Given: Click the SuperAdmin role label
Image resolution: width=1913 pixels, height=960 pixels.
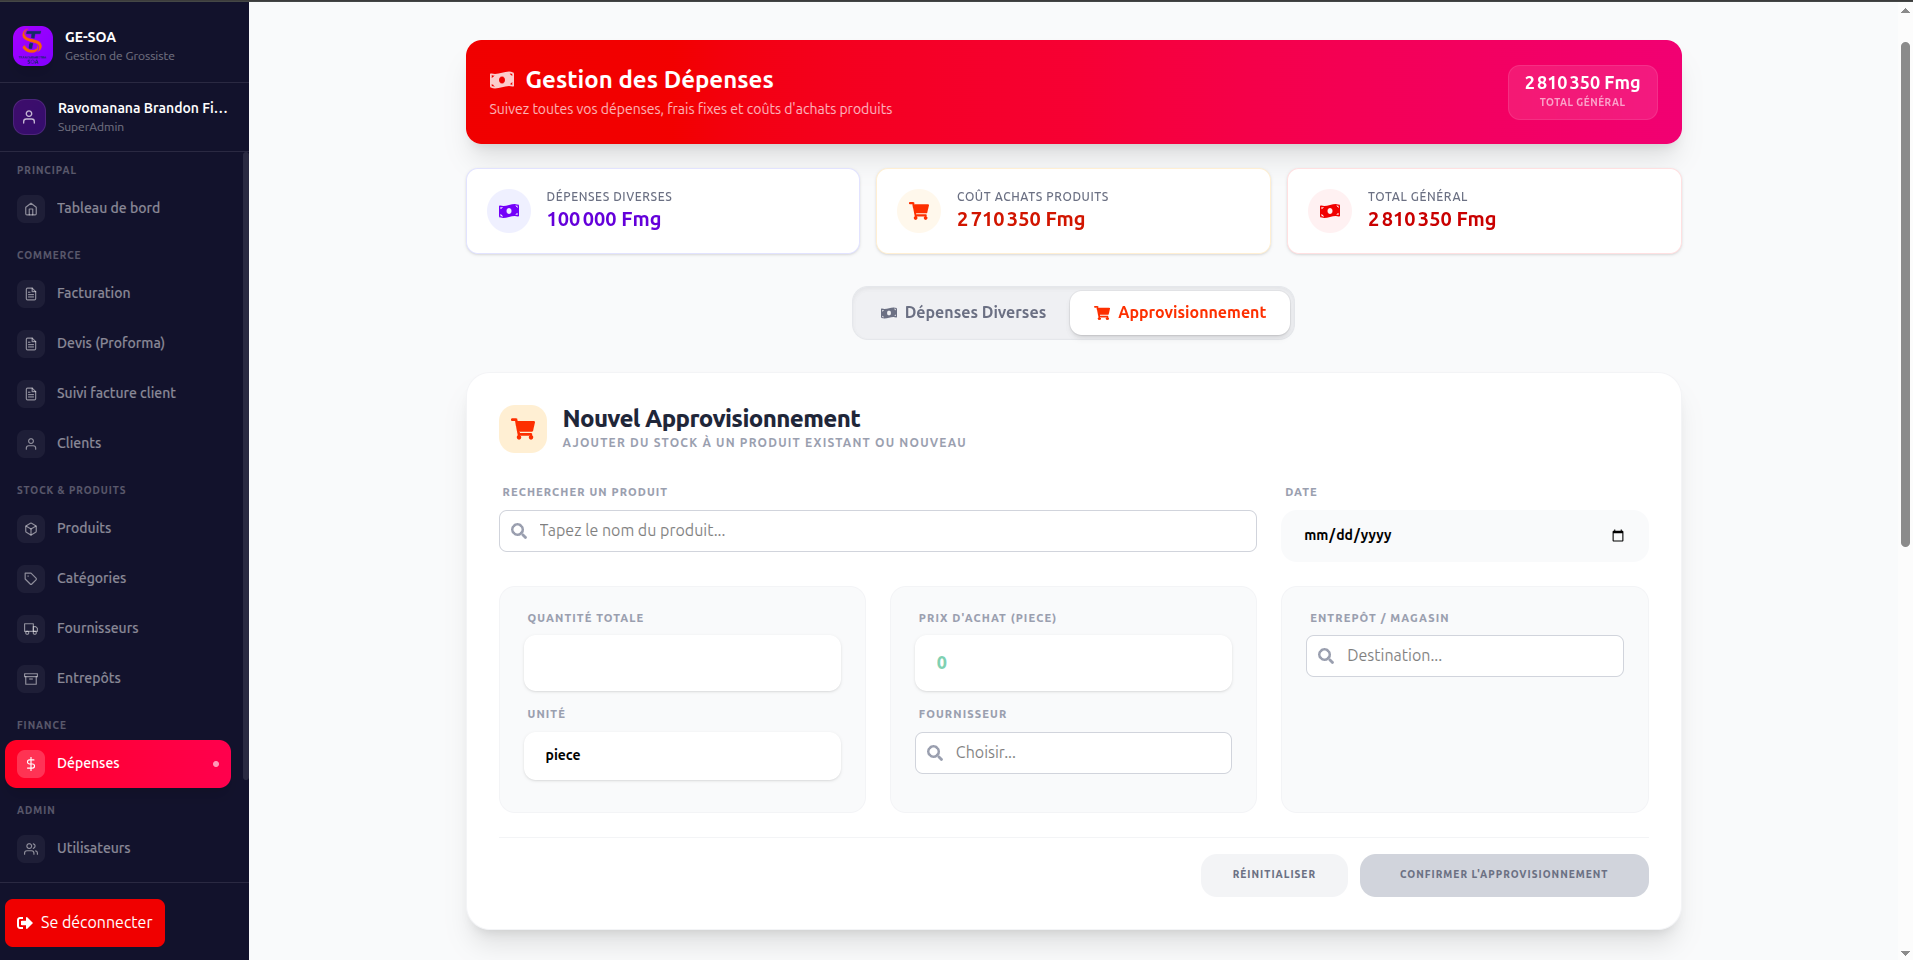Looking at the screenshot, I should point(91,127).
